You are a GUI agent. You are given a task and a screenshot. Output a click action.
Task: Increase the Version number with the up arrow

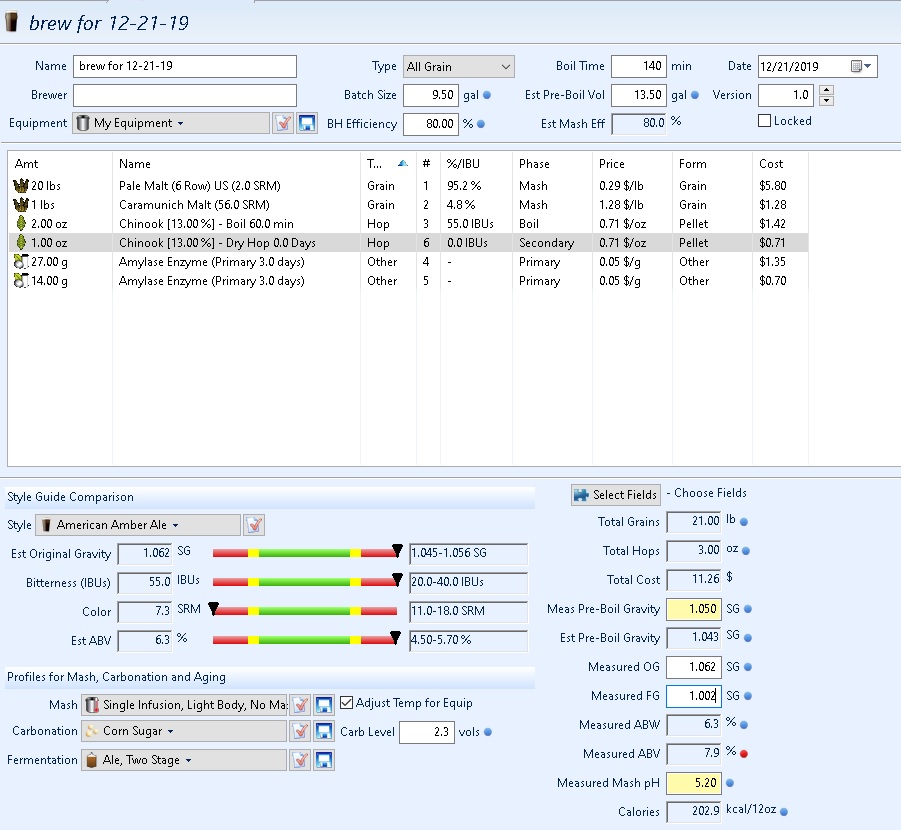(826, 90)
